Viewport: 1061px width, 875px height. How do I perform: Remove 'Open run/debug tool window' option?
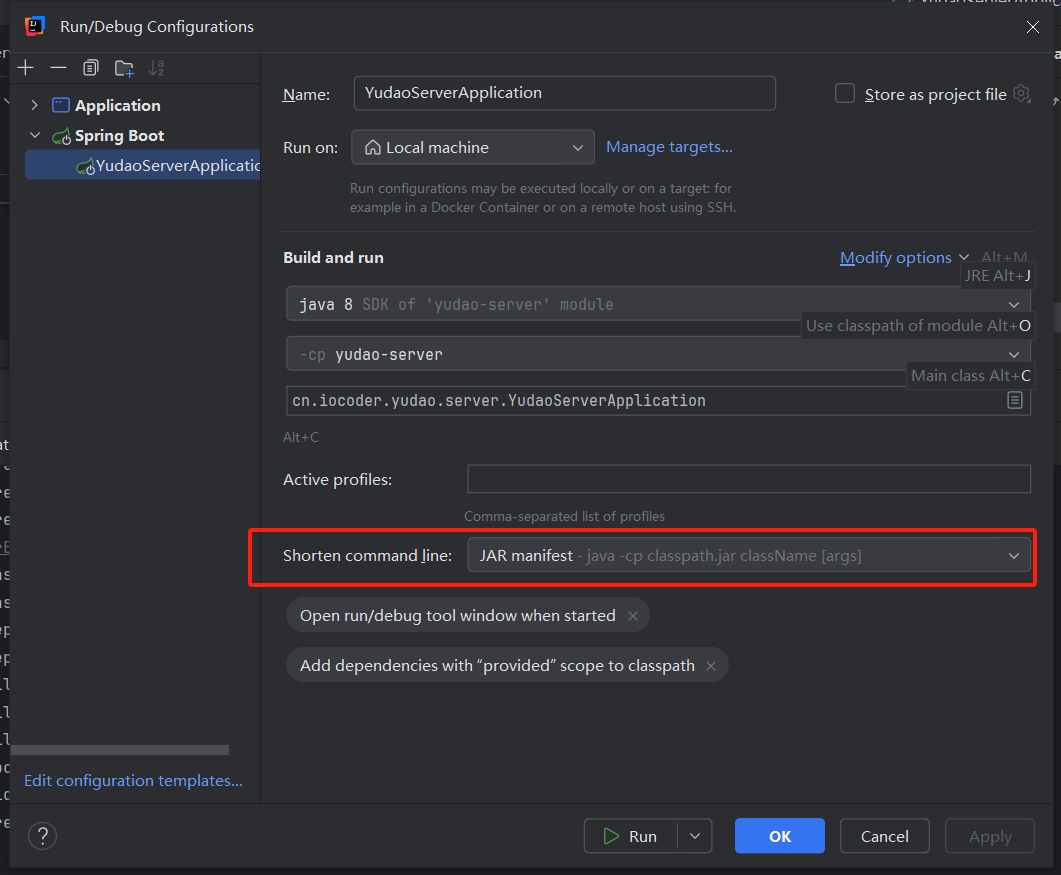[633, 616]
